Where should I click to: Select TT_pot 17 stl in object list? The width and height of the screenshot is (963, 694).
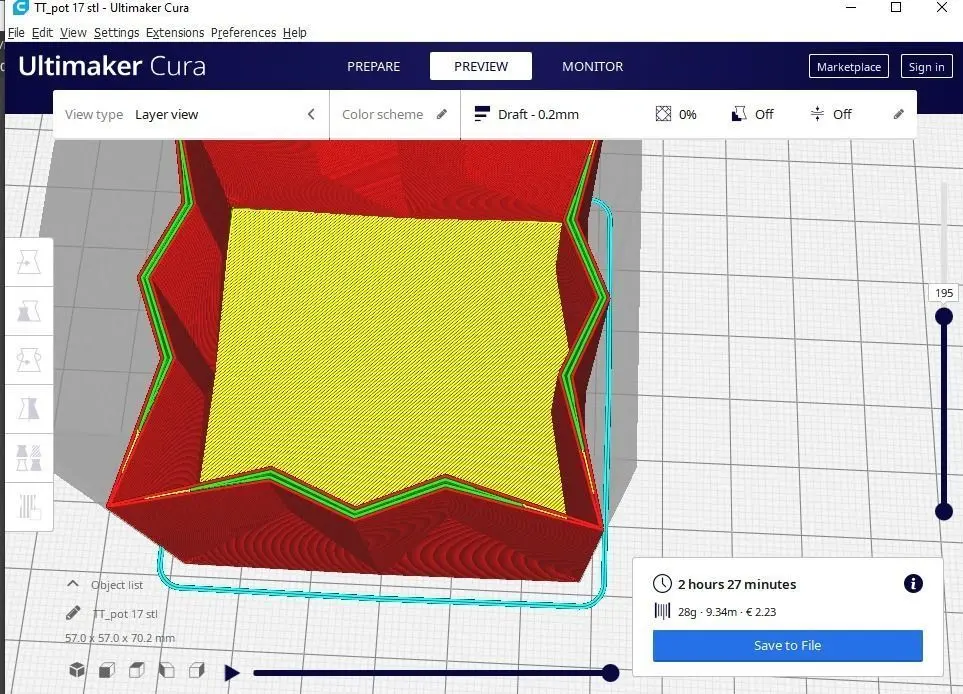[x=125, y=614]
